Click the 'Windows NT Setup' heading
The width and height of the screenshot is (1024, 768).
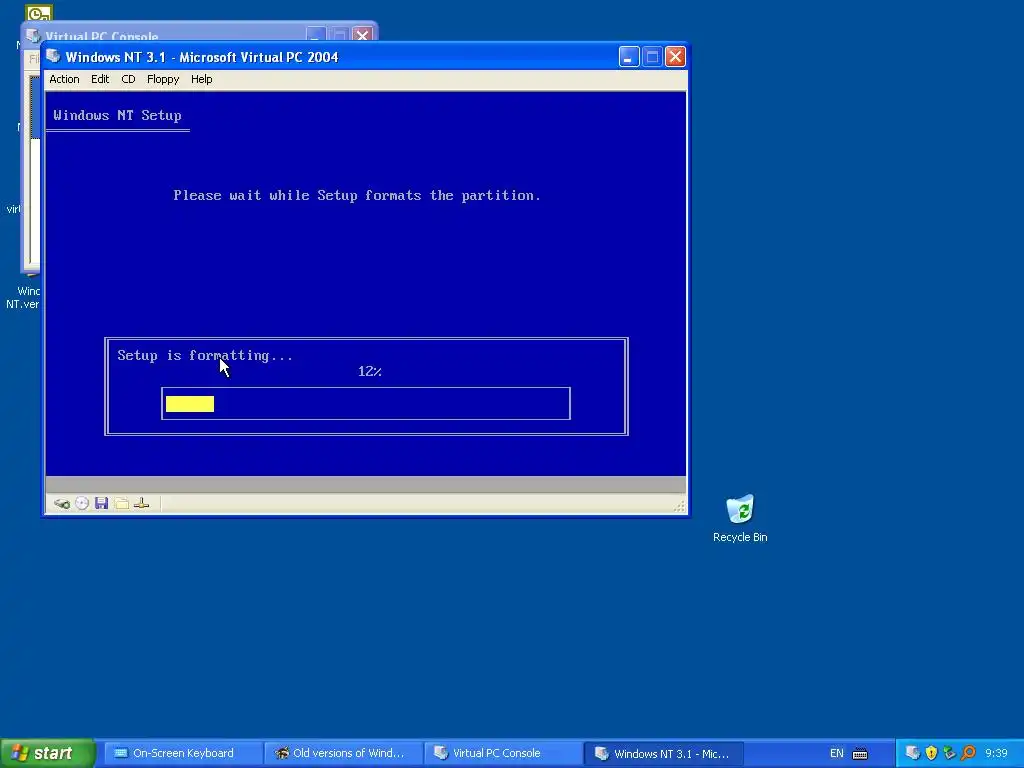[118, 116]
